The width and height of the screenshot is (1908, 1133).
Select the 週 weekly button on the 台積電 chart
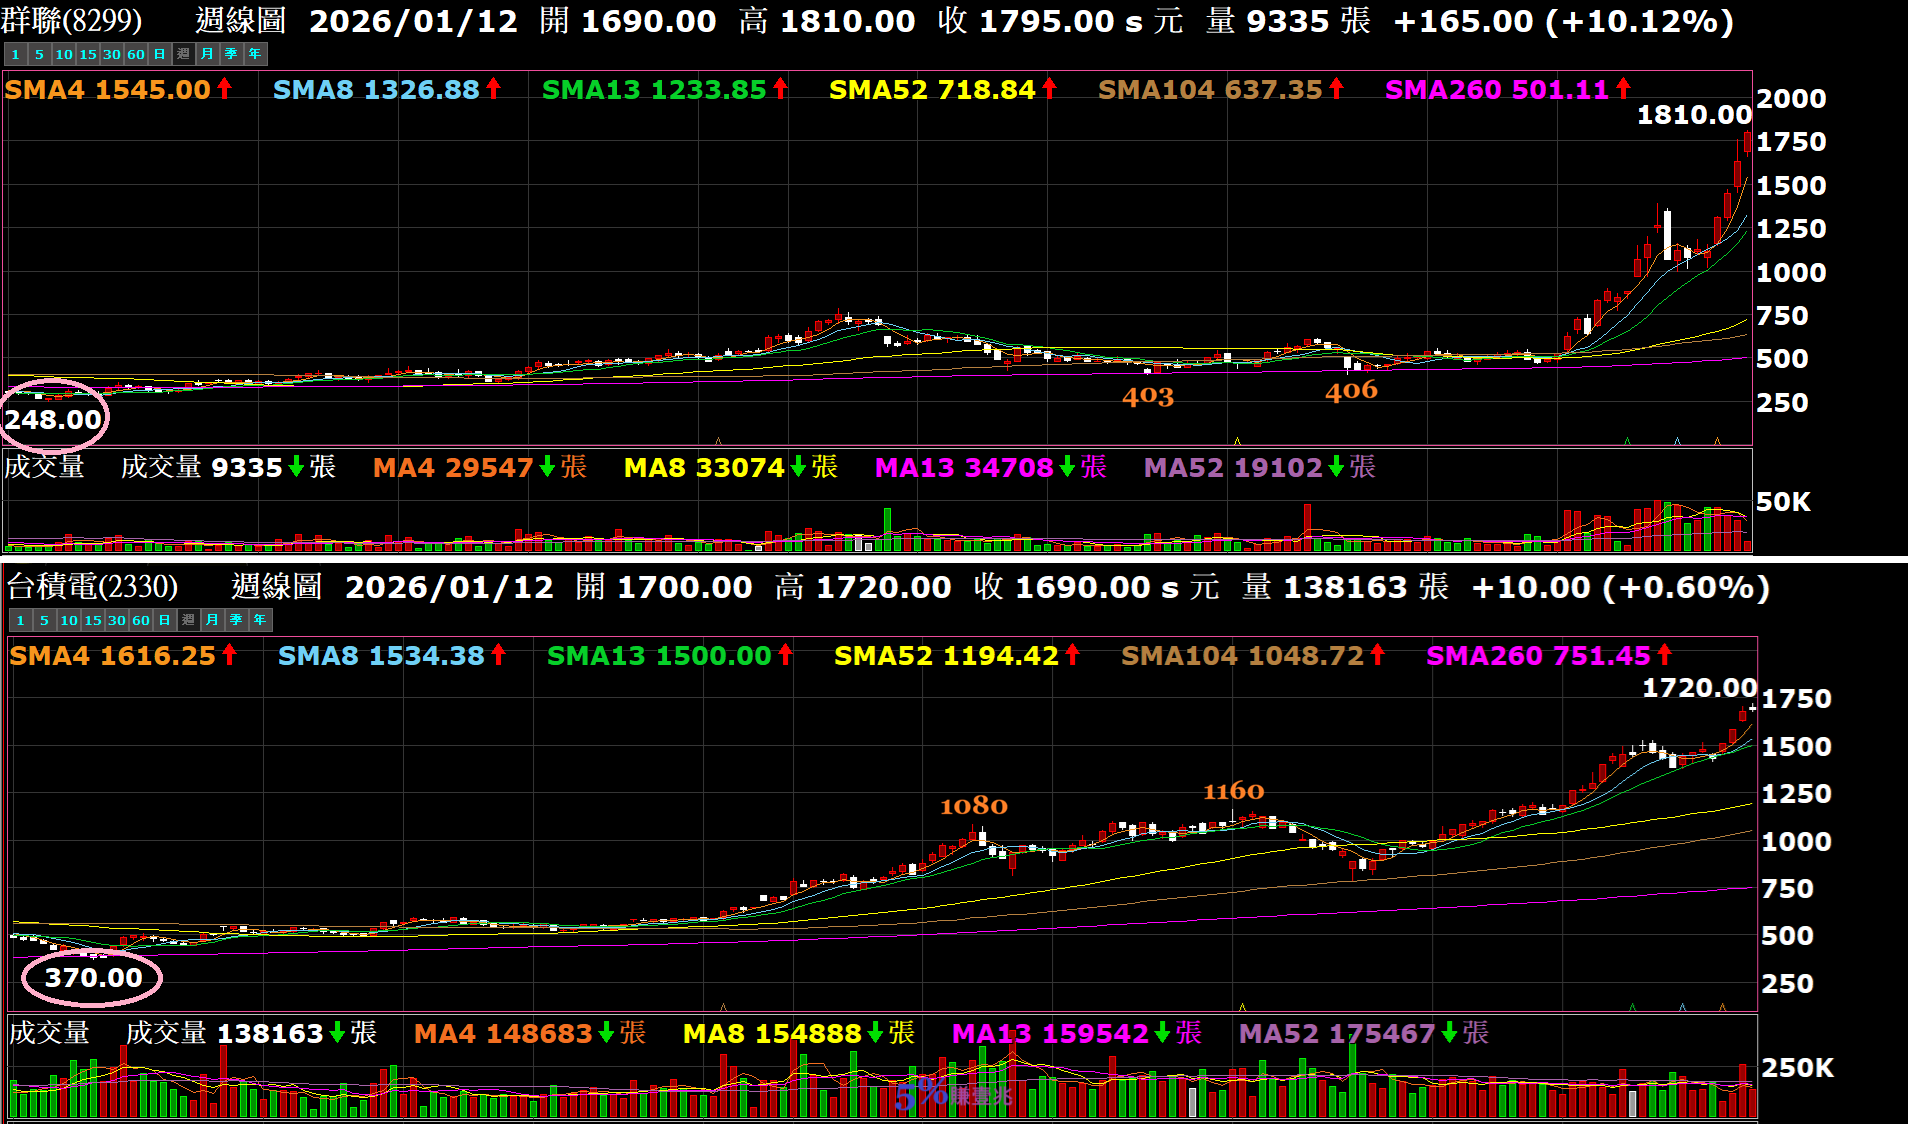click(x=188, y=620)
